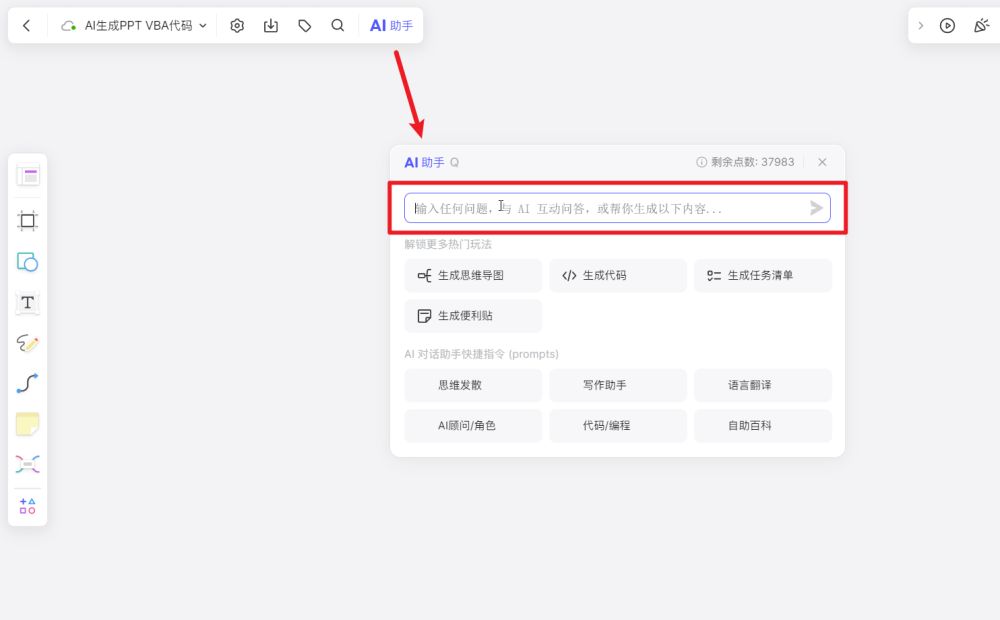
Task: Click the export download icon
Action: coord(271,25)
